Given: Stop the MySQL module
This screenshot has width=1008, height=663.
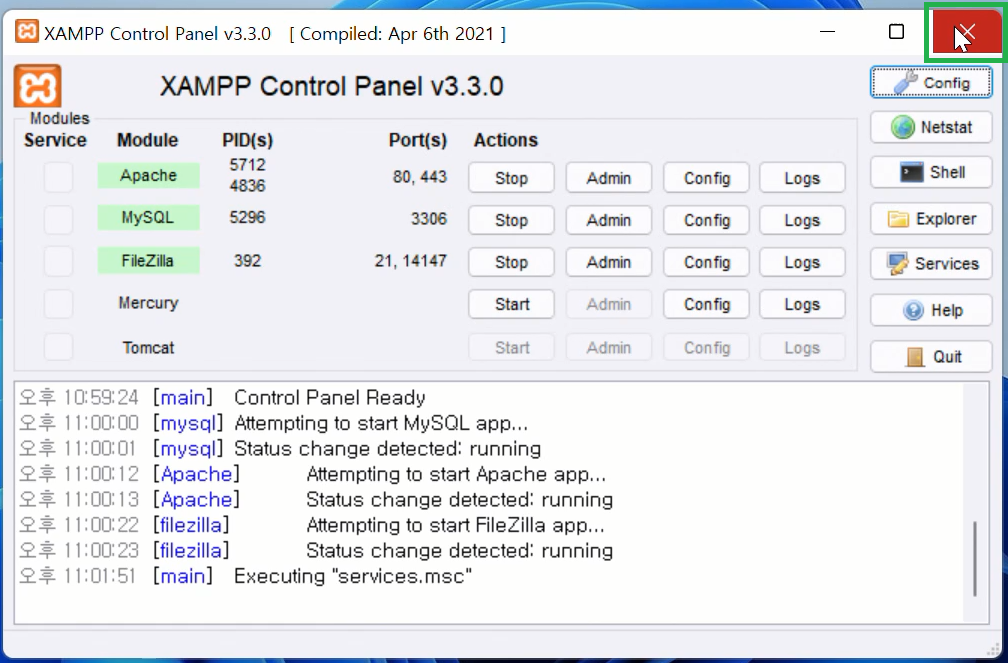Looking at the screenshot, I should (x=511, y=220).
